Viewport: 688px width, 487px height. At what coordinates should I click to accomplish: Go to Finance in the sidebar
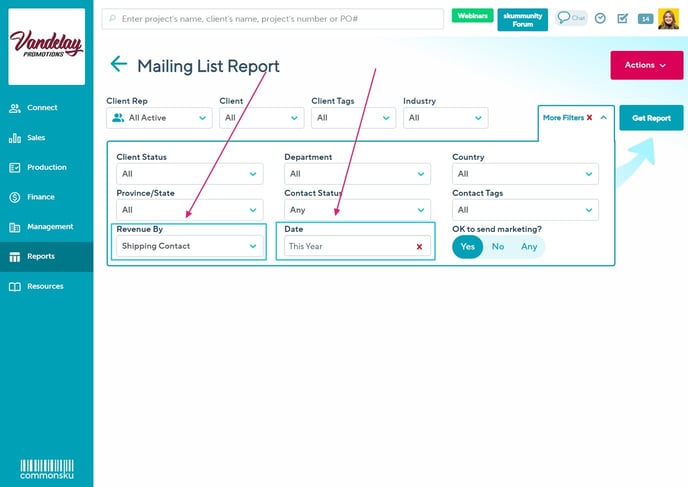click(40, 197)
